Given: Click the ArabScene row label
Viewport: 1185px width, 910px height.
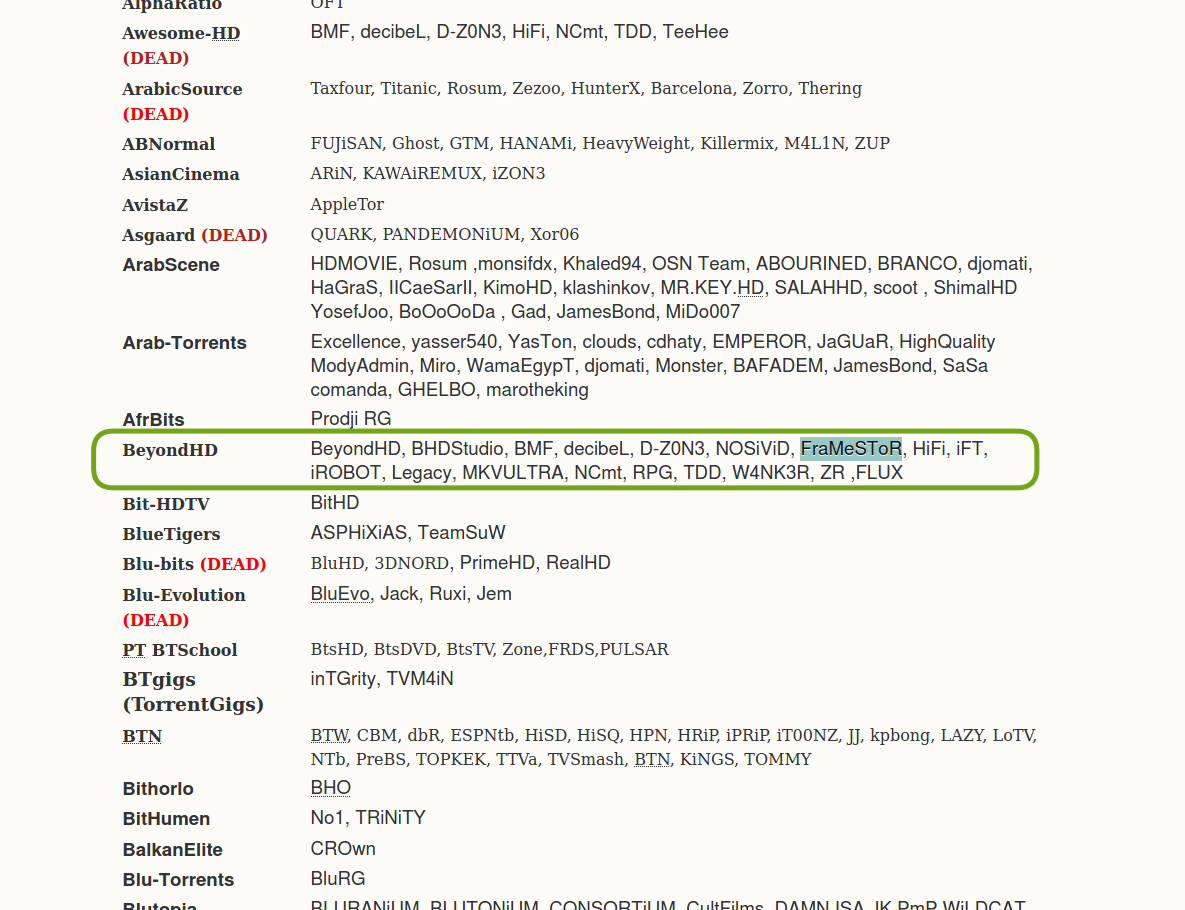Looking at the screenshot, I should 171,265.
